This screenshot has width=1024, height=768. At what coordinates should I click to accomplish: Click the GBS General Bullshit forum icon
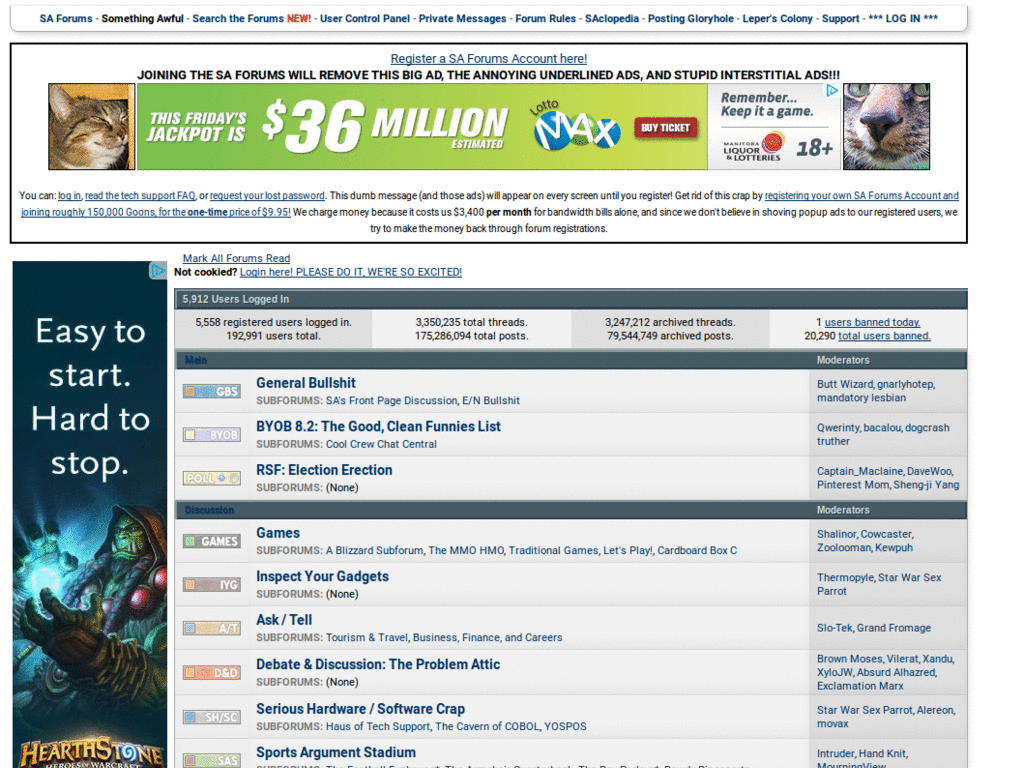click(211, 391)
